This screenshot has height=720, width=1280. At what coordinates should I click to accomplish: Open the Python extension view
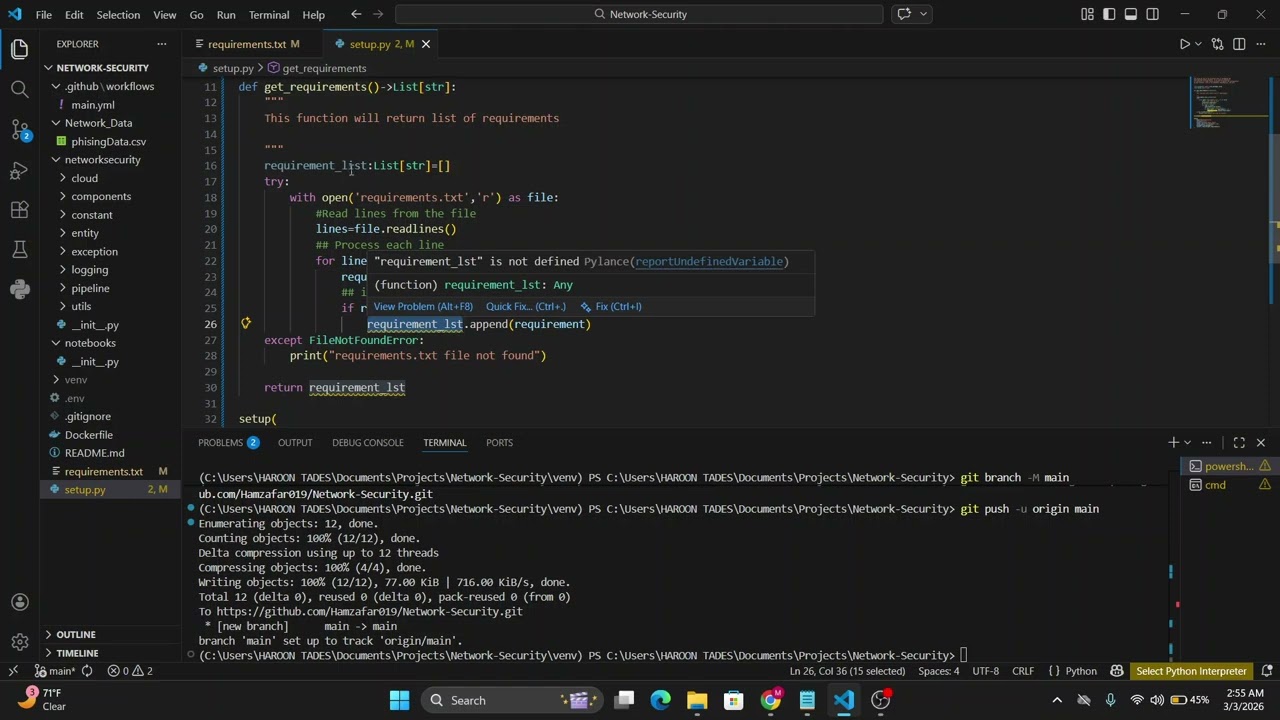(19, 289)
